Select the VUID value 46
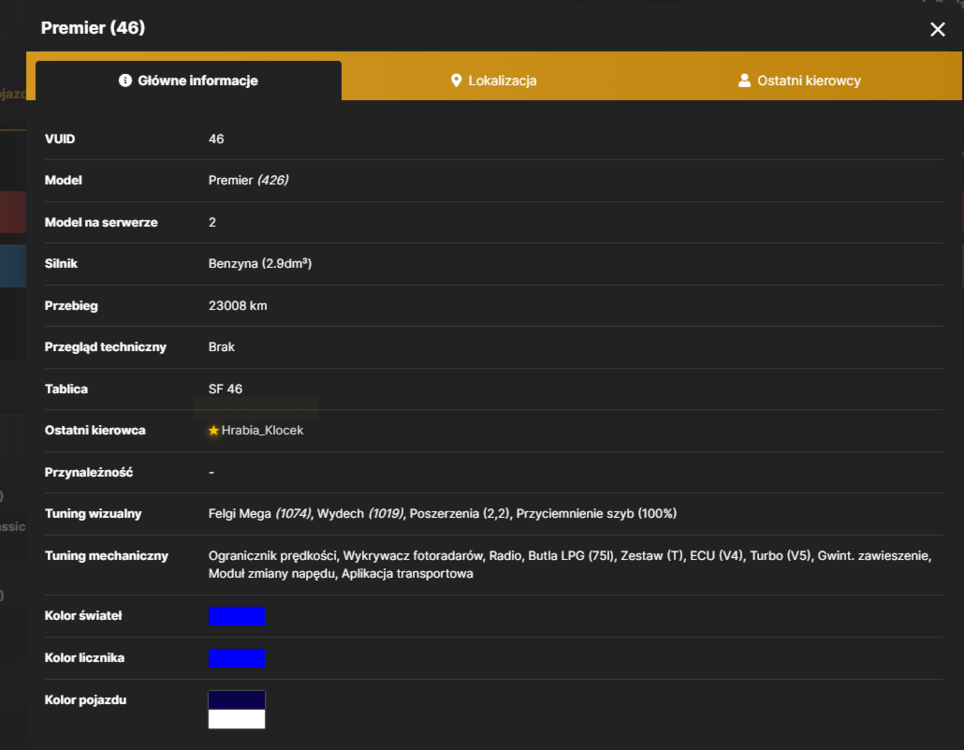The image size is (964, 750). click(x=216, y=139)
